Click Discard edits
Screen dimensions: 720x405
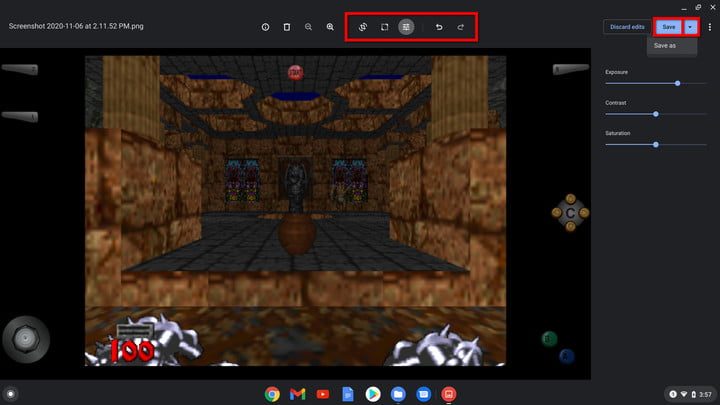(x=626, y=27)
